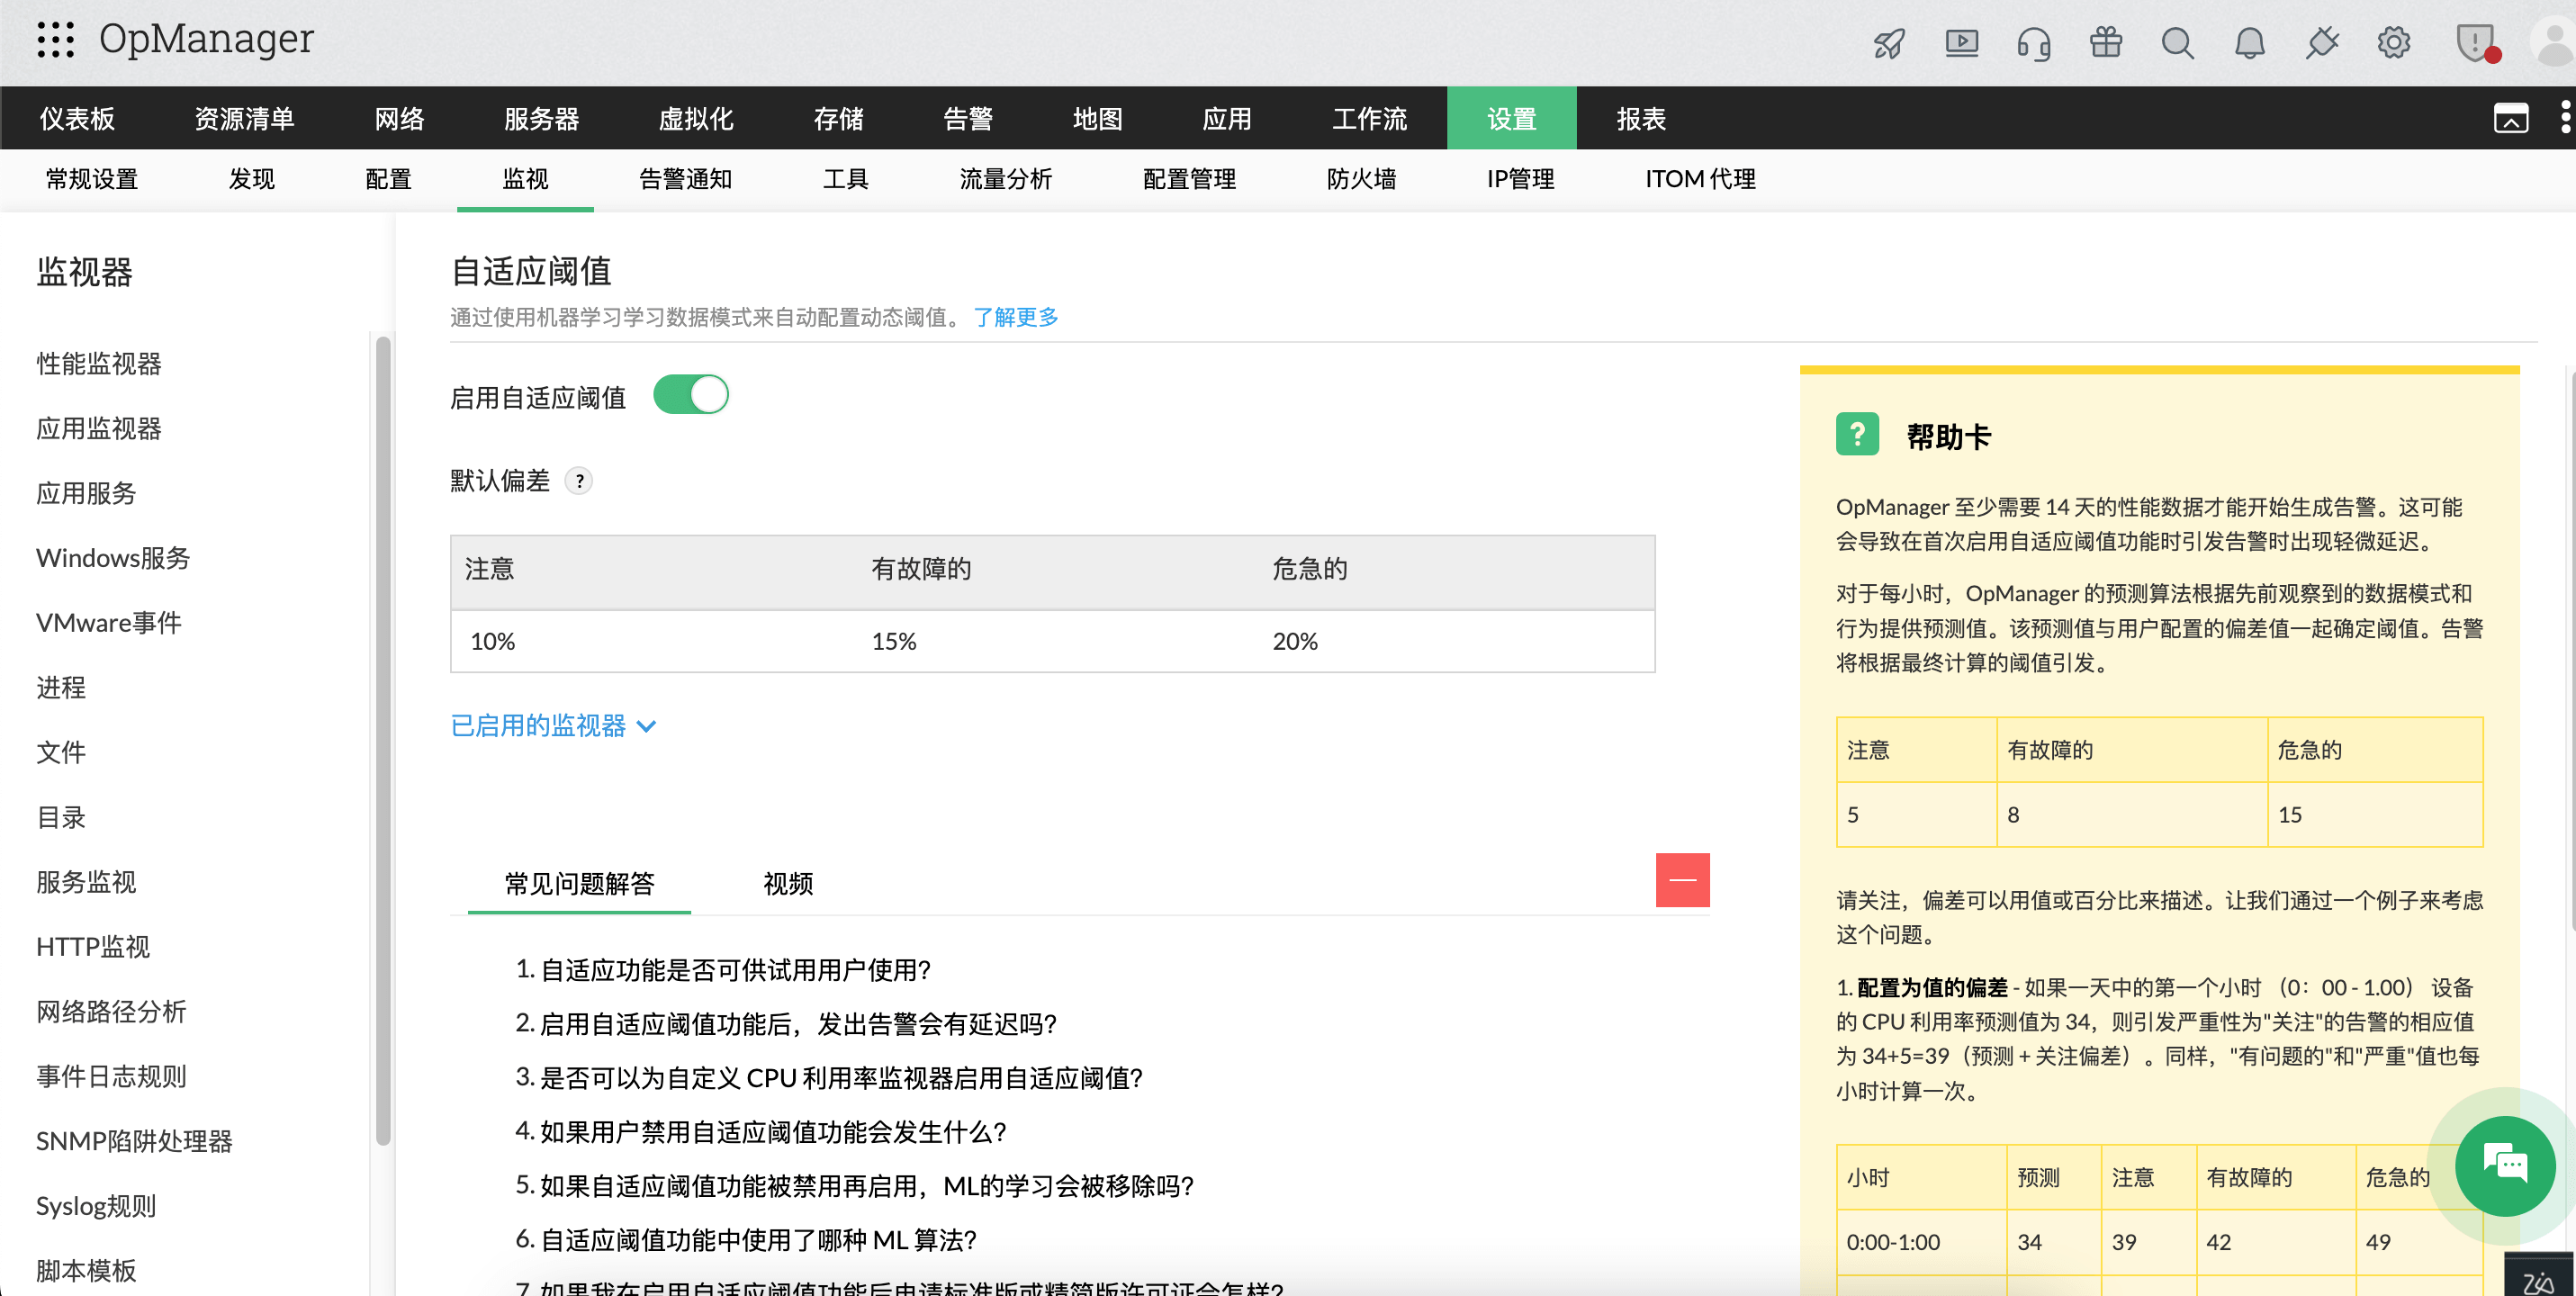The width and height of the screenshot is (2576, 1296).
Task: Open the 虚拟化 main menu
Action: (696, 119)
